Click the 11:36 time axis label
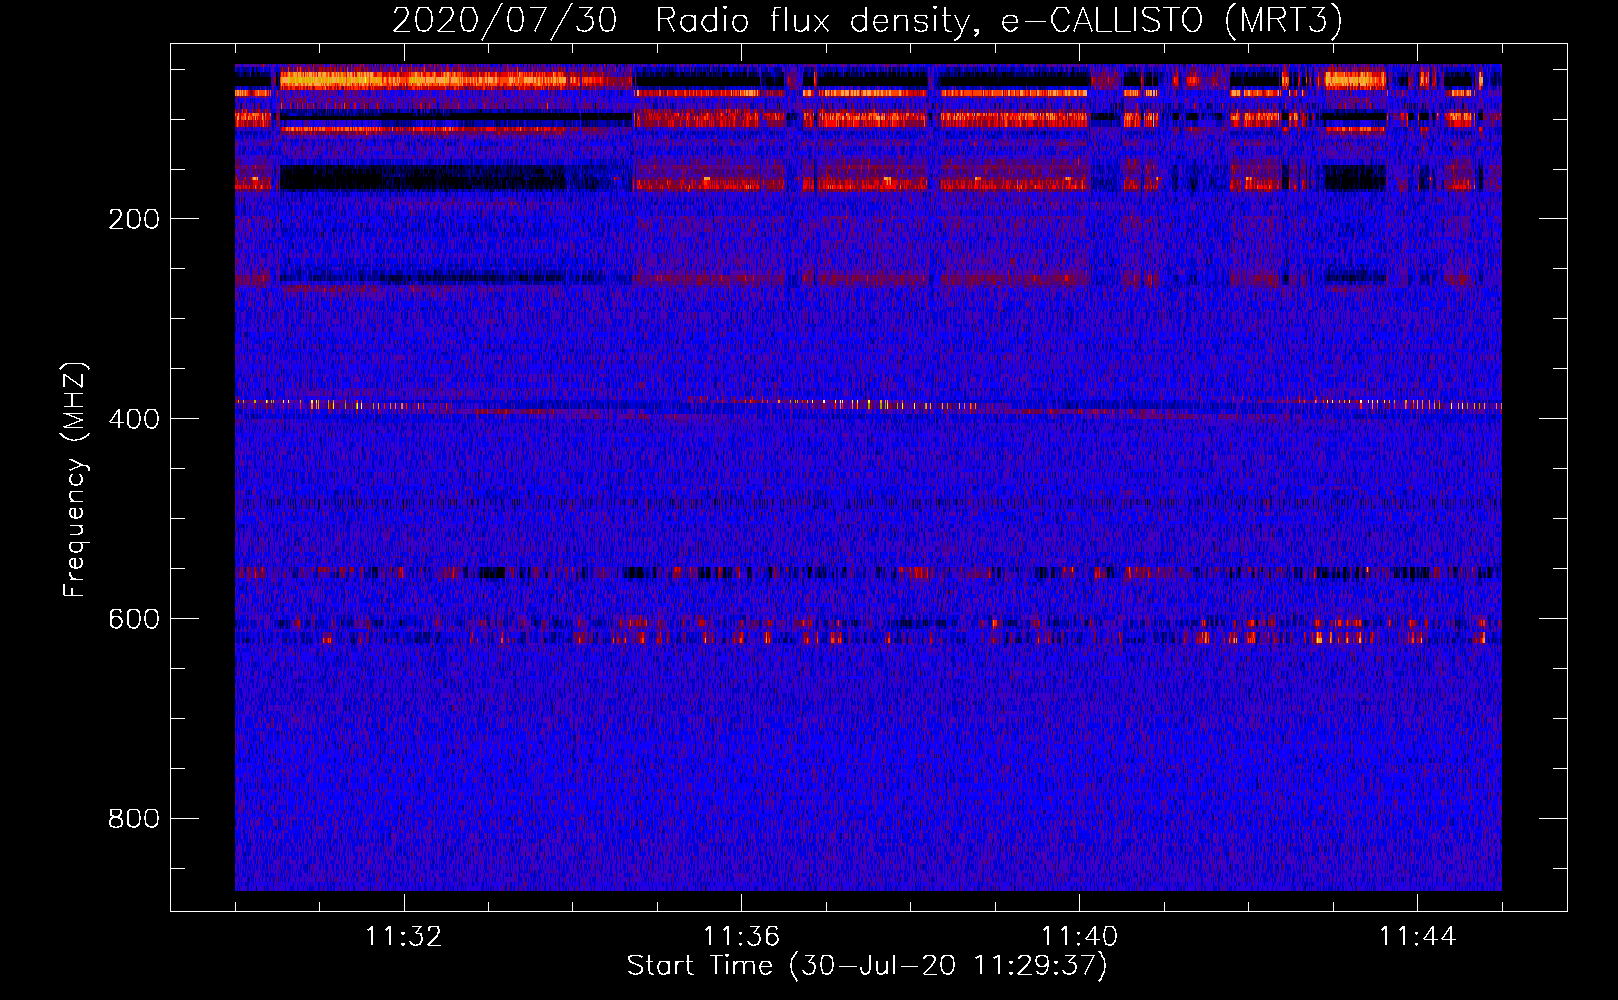Screen dimensions: 1618x1000 click(x=741, y=937)
